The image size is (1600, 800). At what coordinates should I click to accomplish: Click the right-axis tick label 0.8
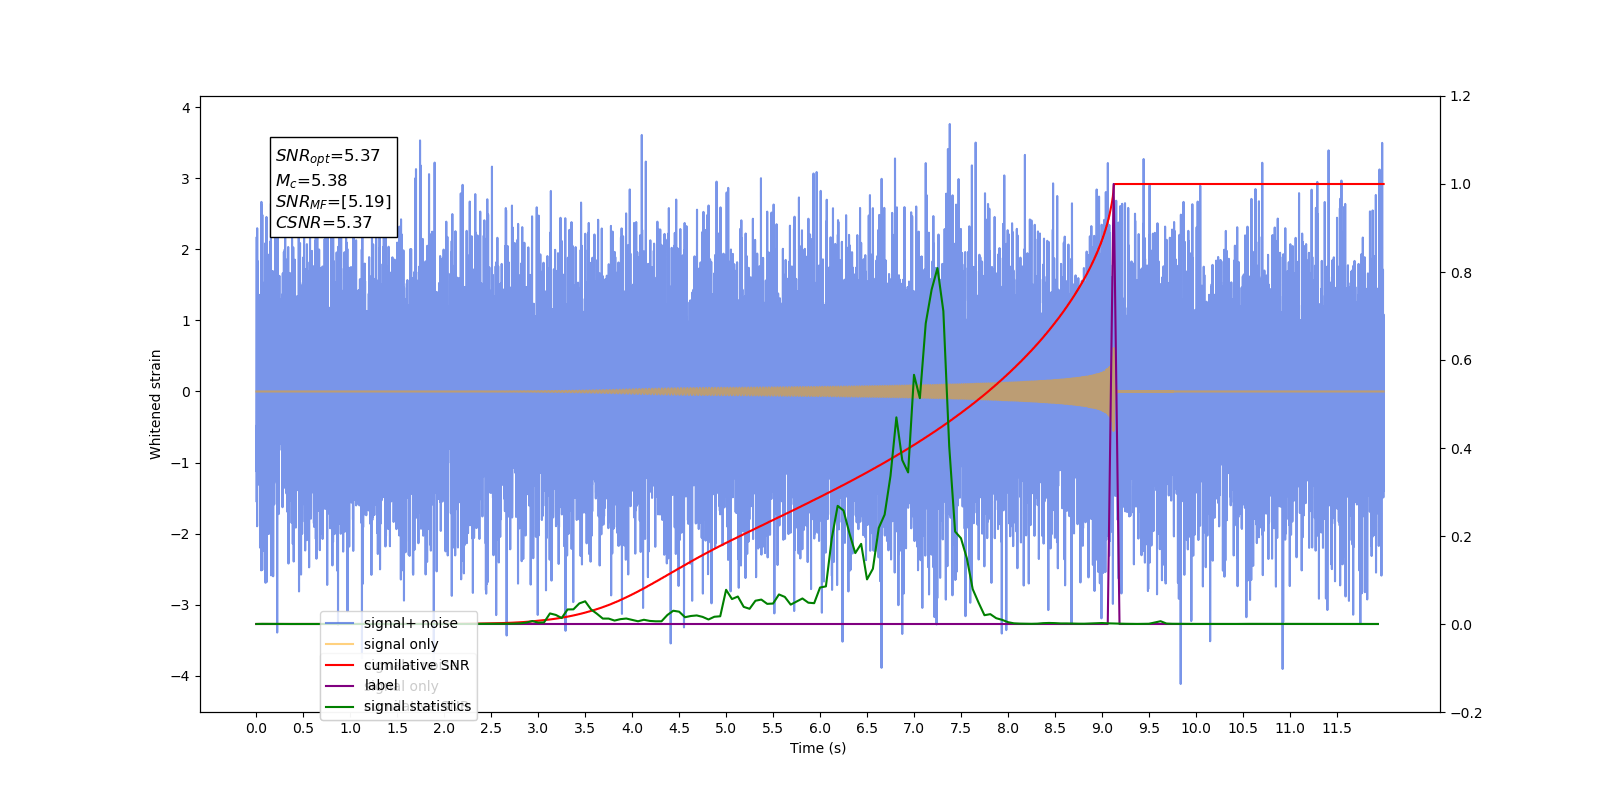coord(1461,273)
